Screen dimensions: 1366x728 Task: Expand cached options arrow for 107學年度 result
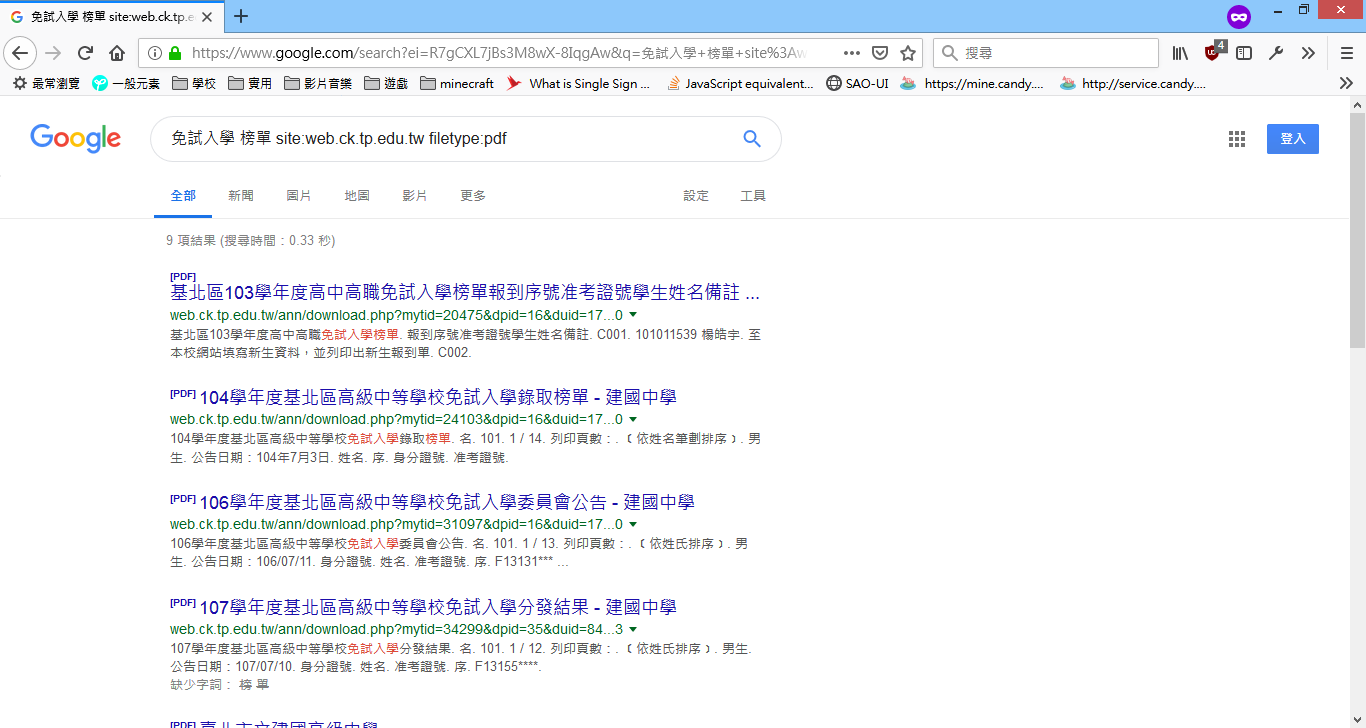(x=633, y=629)
